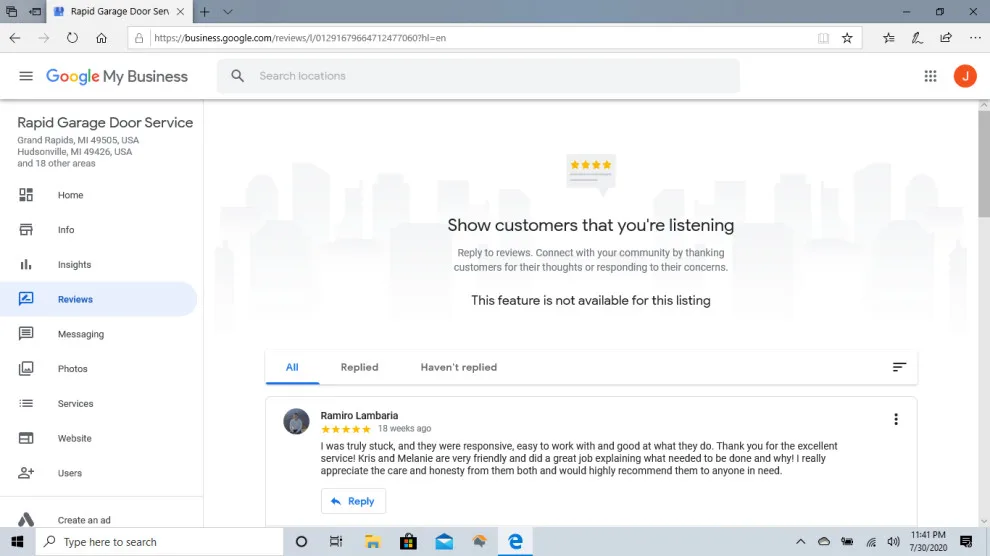Click the page vertical scrollbar

984,165
